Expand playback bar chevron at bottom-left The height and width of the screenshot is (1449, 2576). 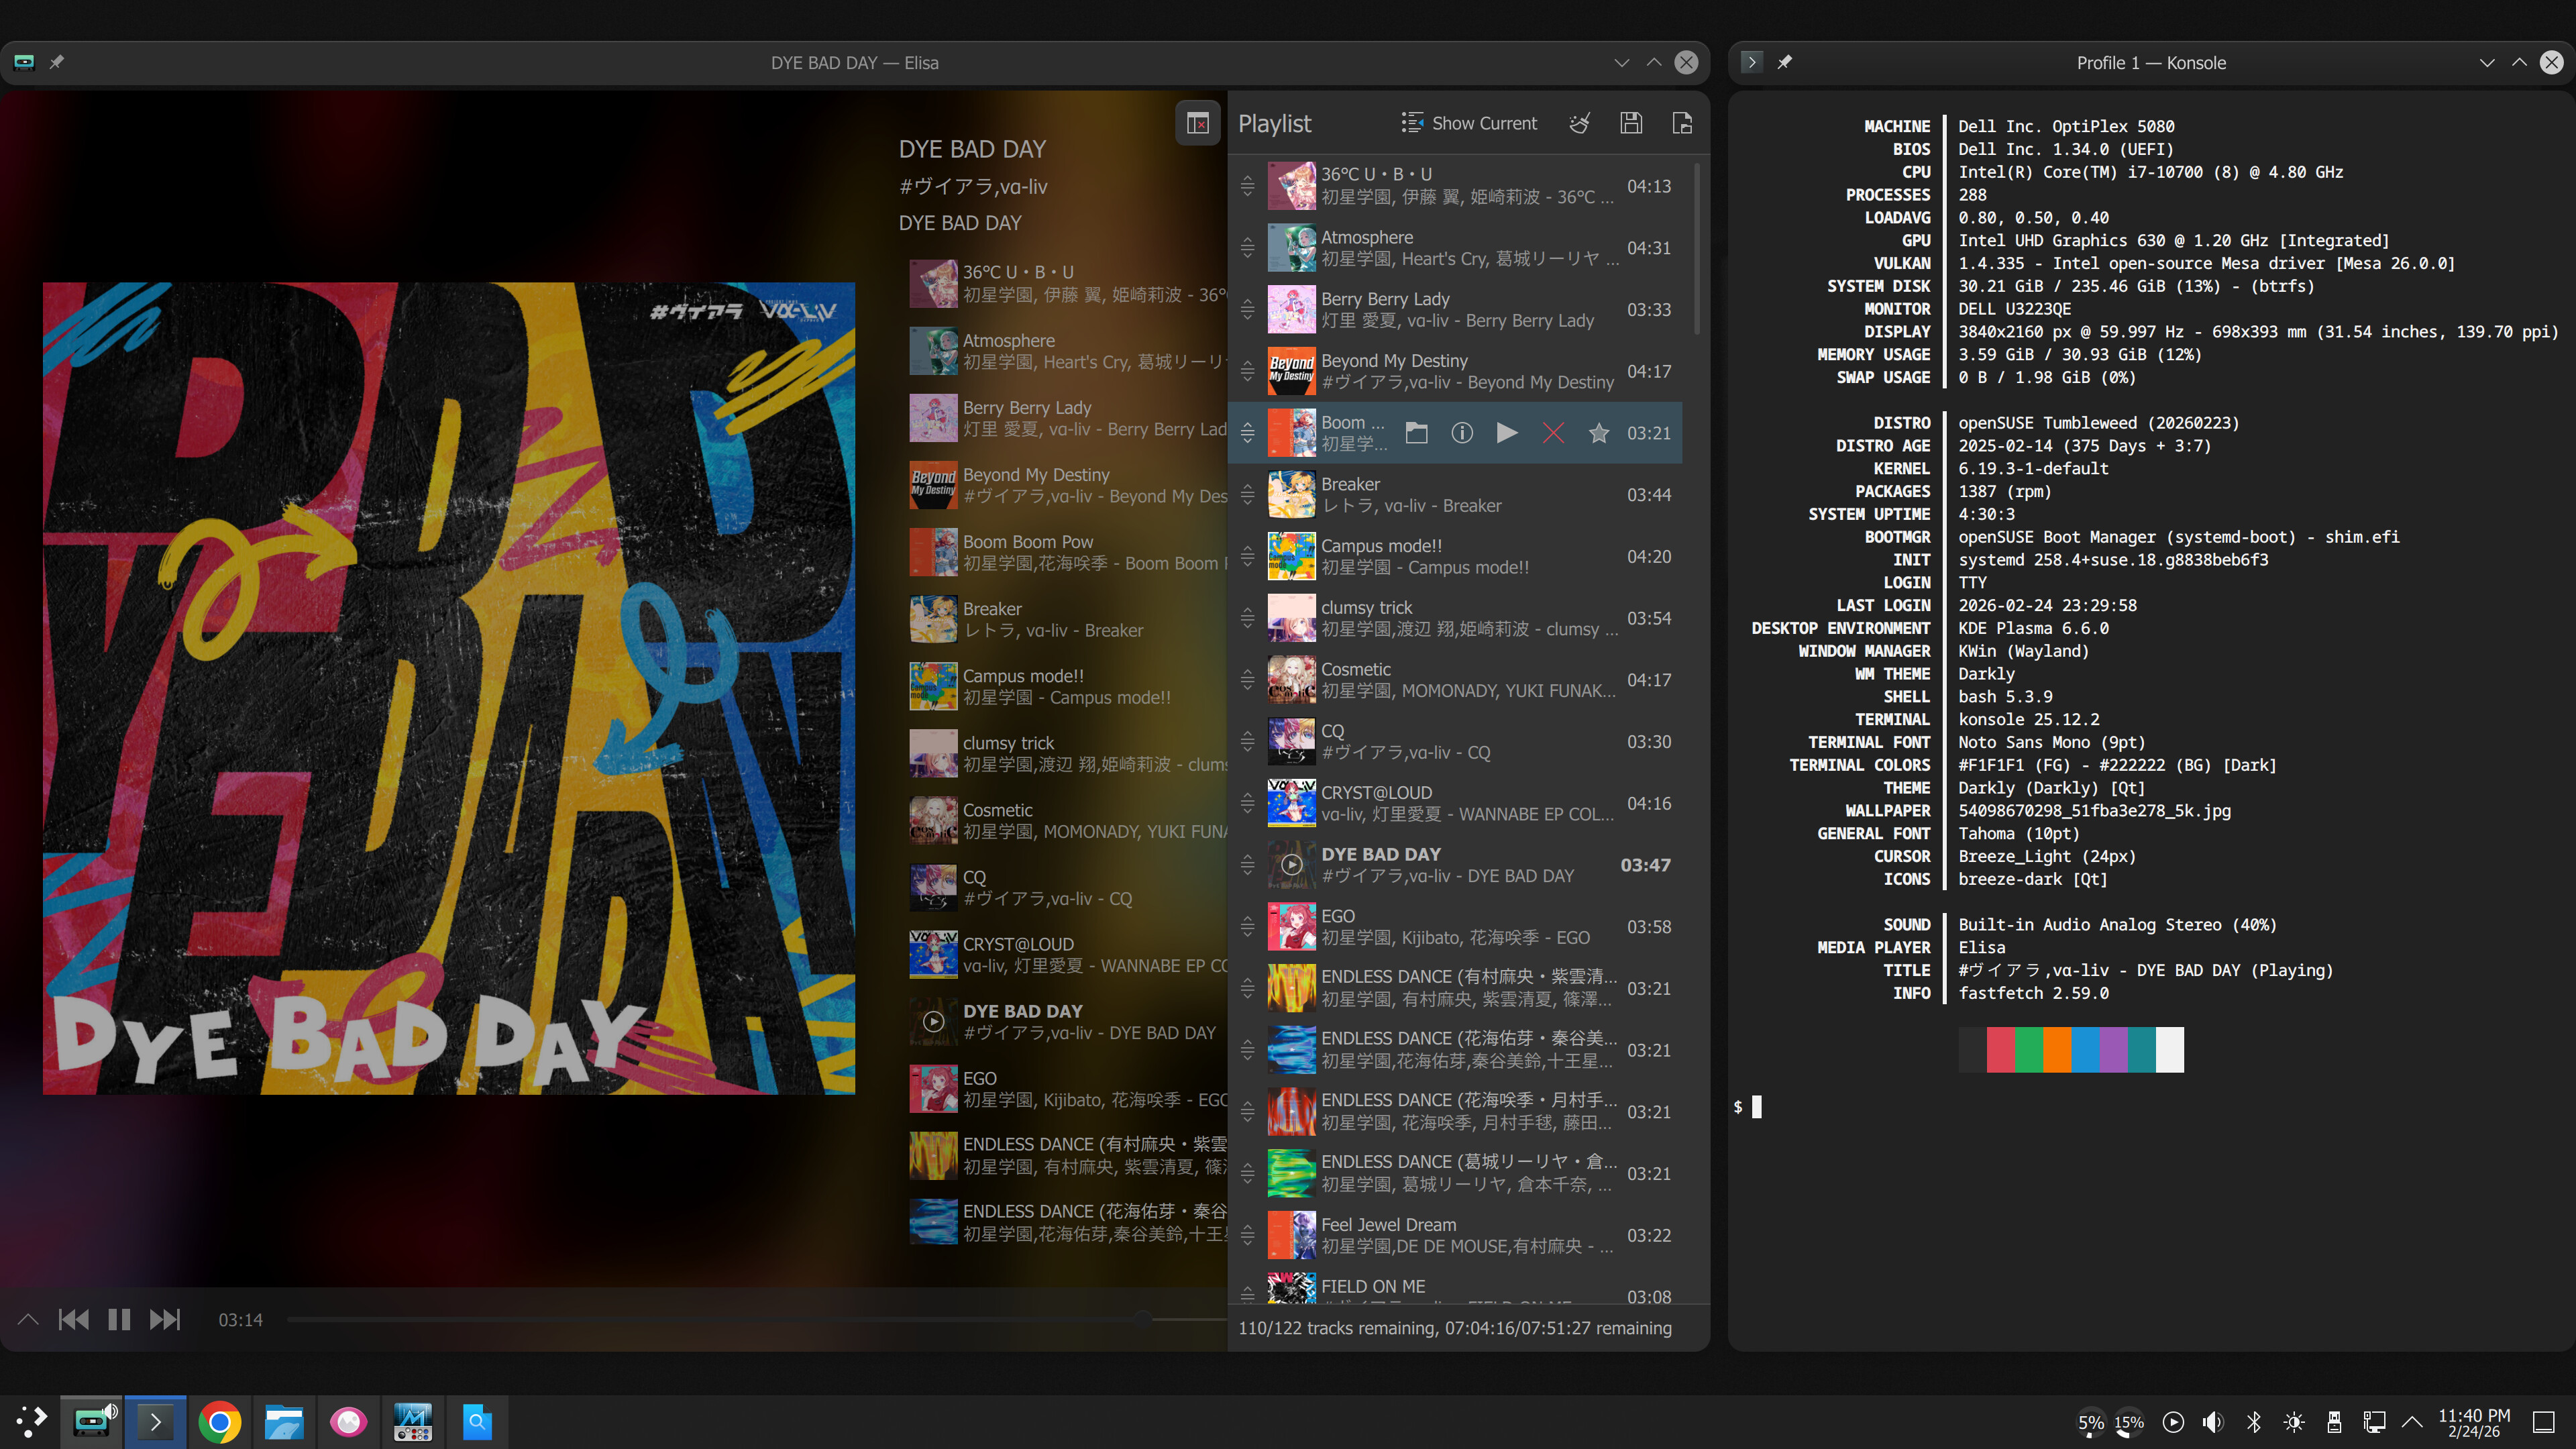[28, 1319]
